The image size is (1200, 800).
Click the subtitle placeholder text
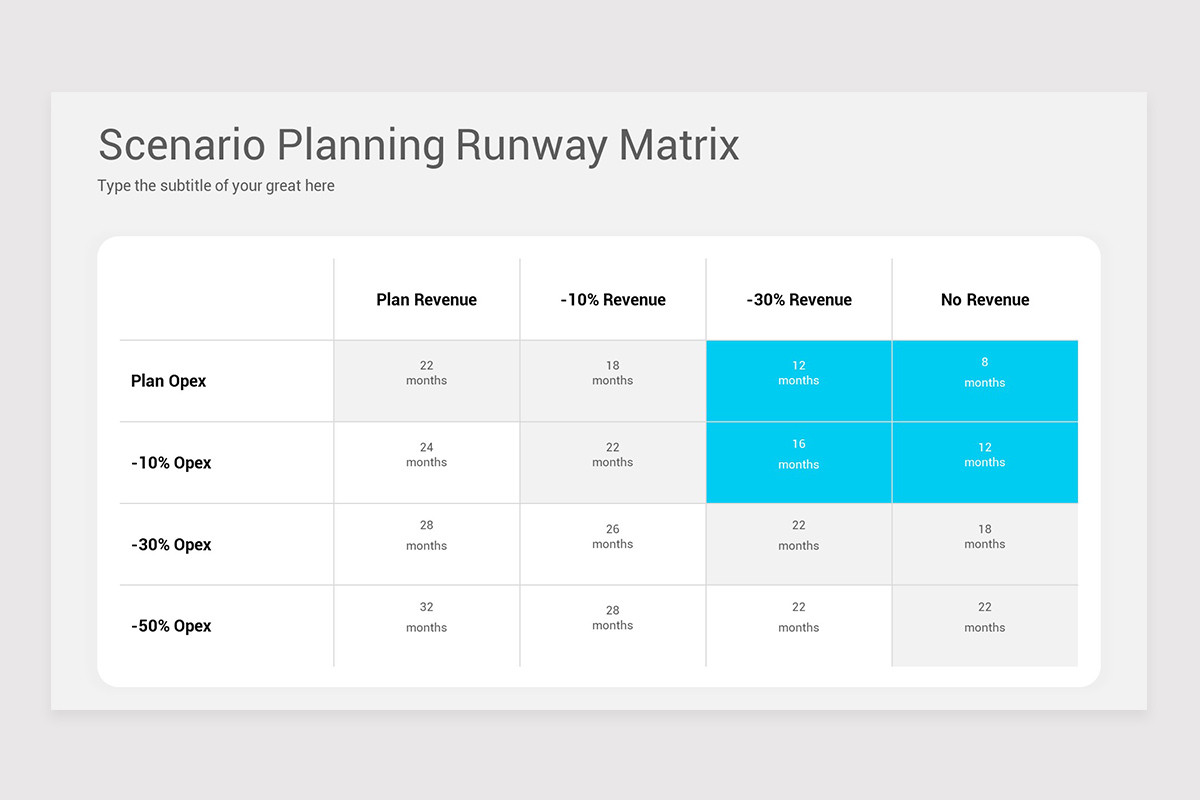point(216,186)
